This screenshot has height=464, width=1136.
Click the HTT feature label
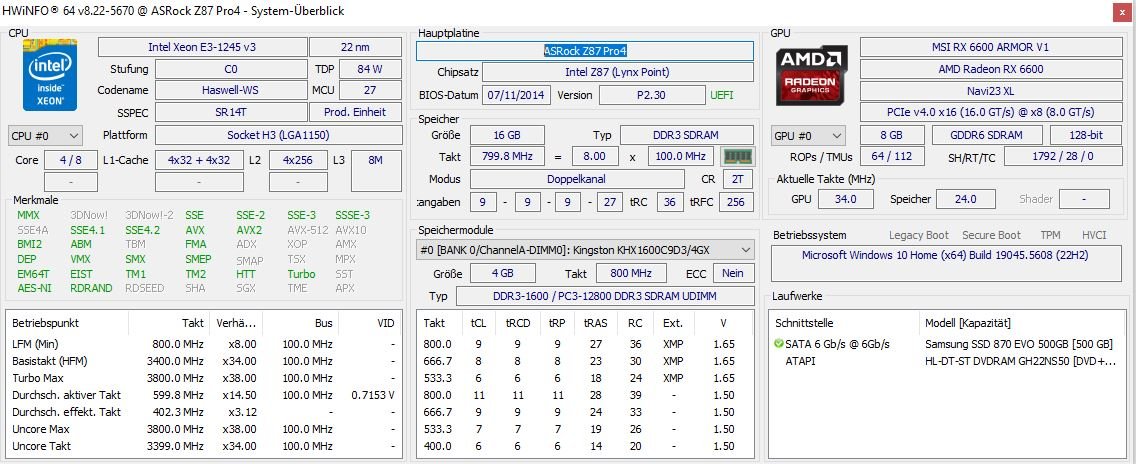point(246,274)
